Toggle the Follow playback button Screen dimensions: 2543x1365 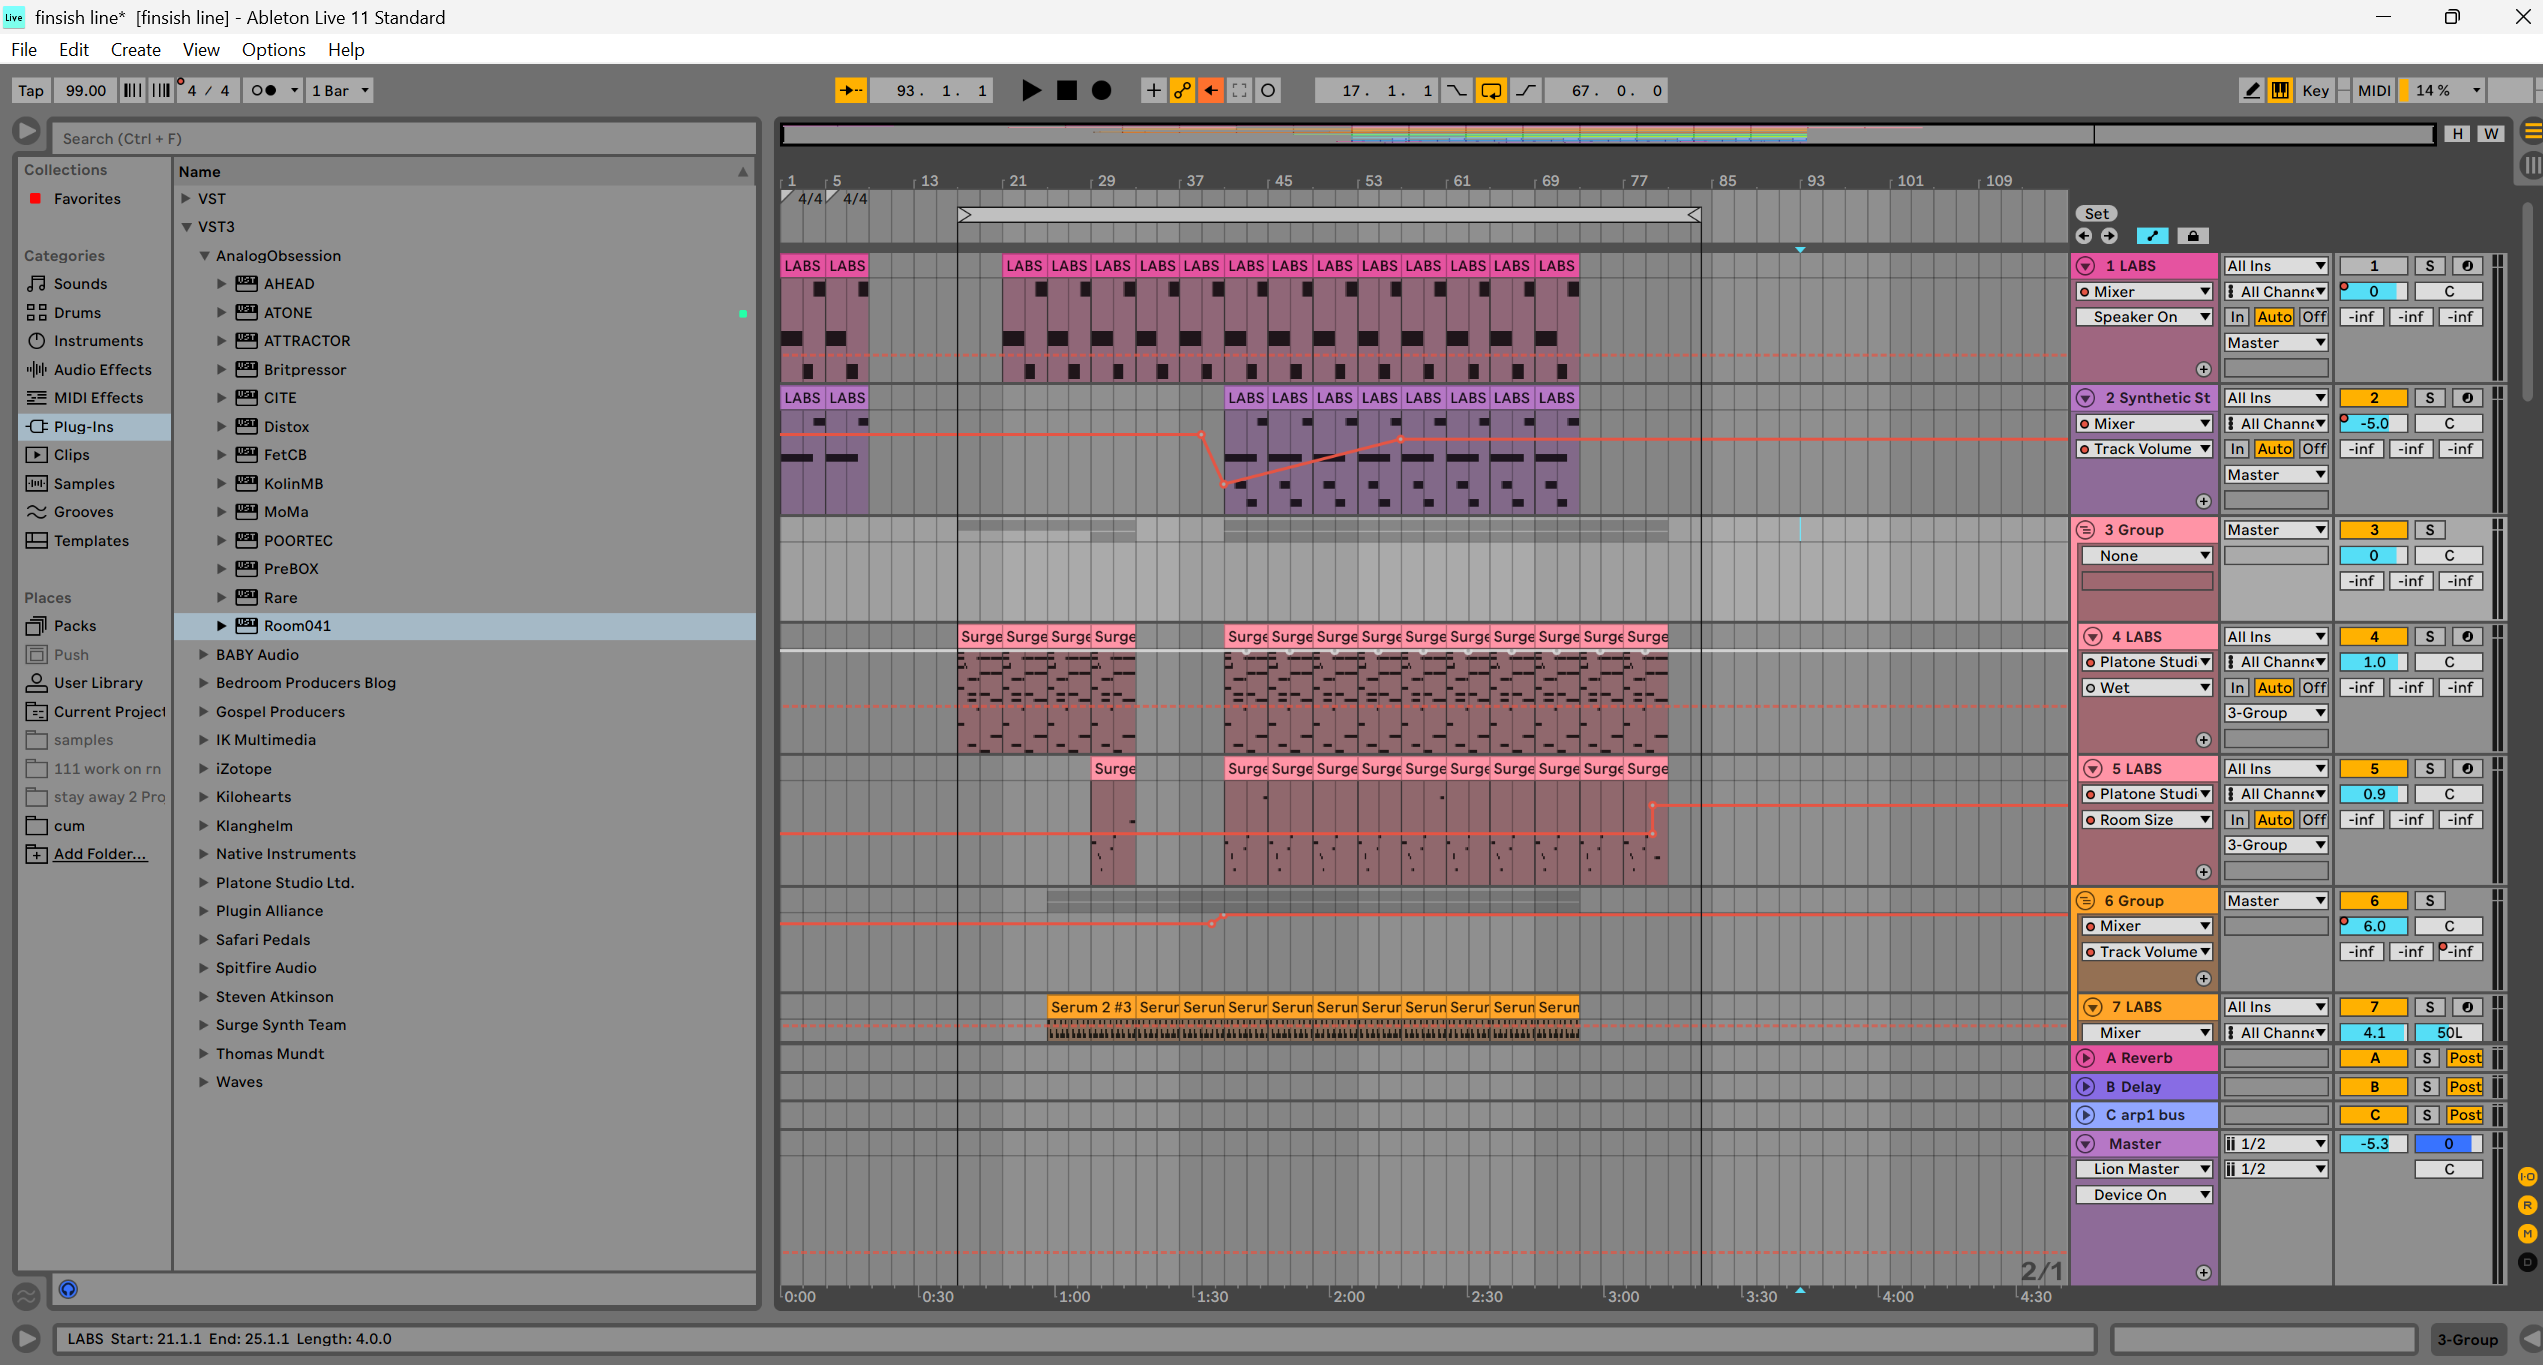click(x=851, y=91)
